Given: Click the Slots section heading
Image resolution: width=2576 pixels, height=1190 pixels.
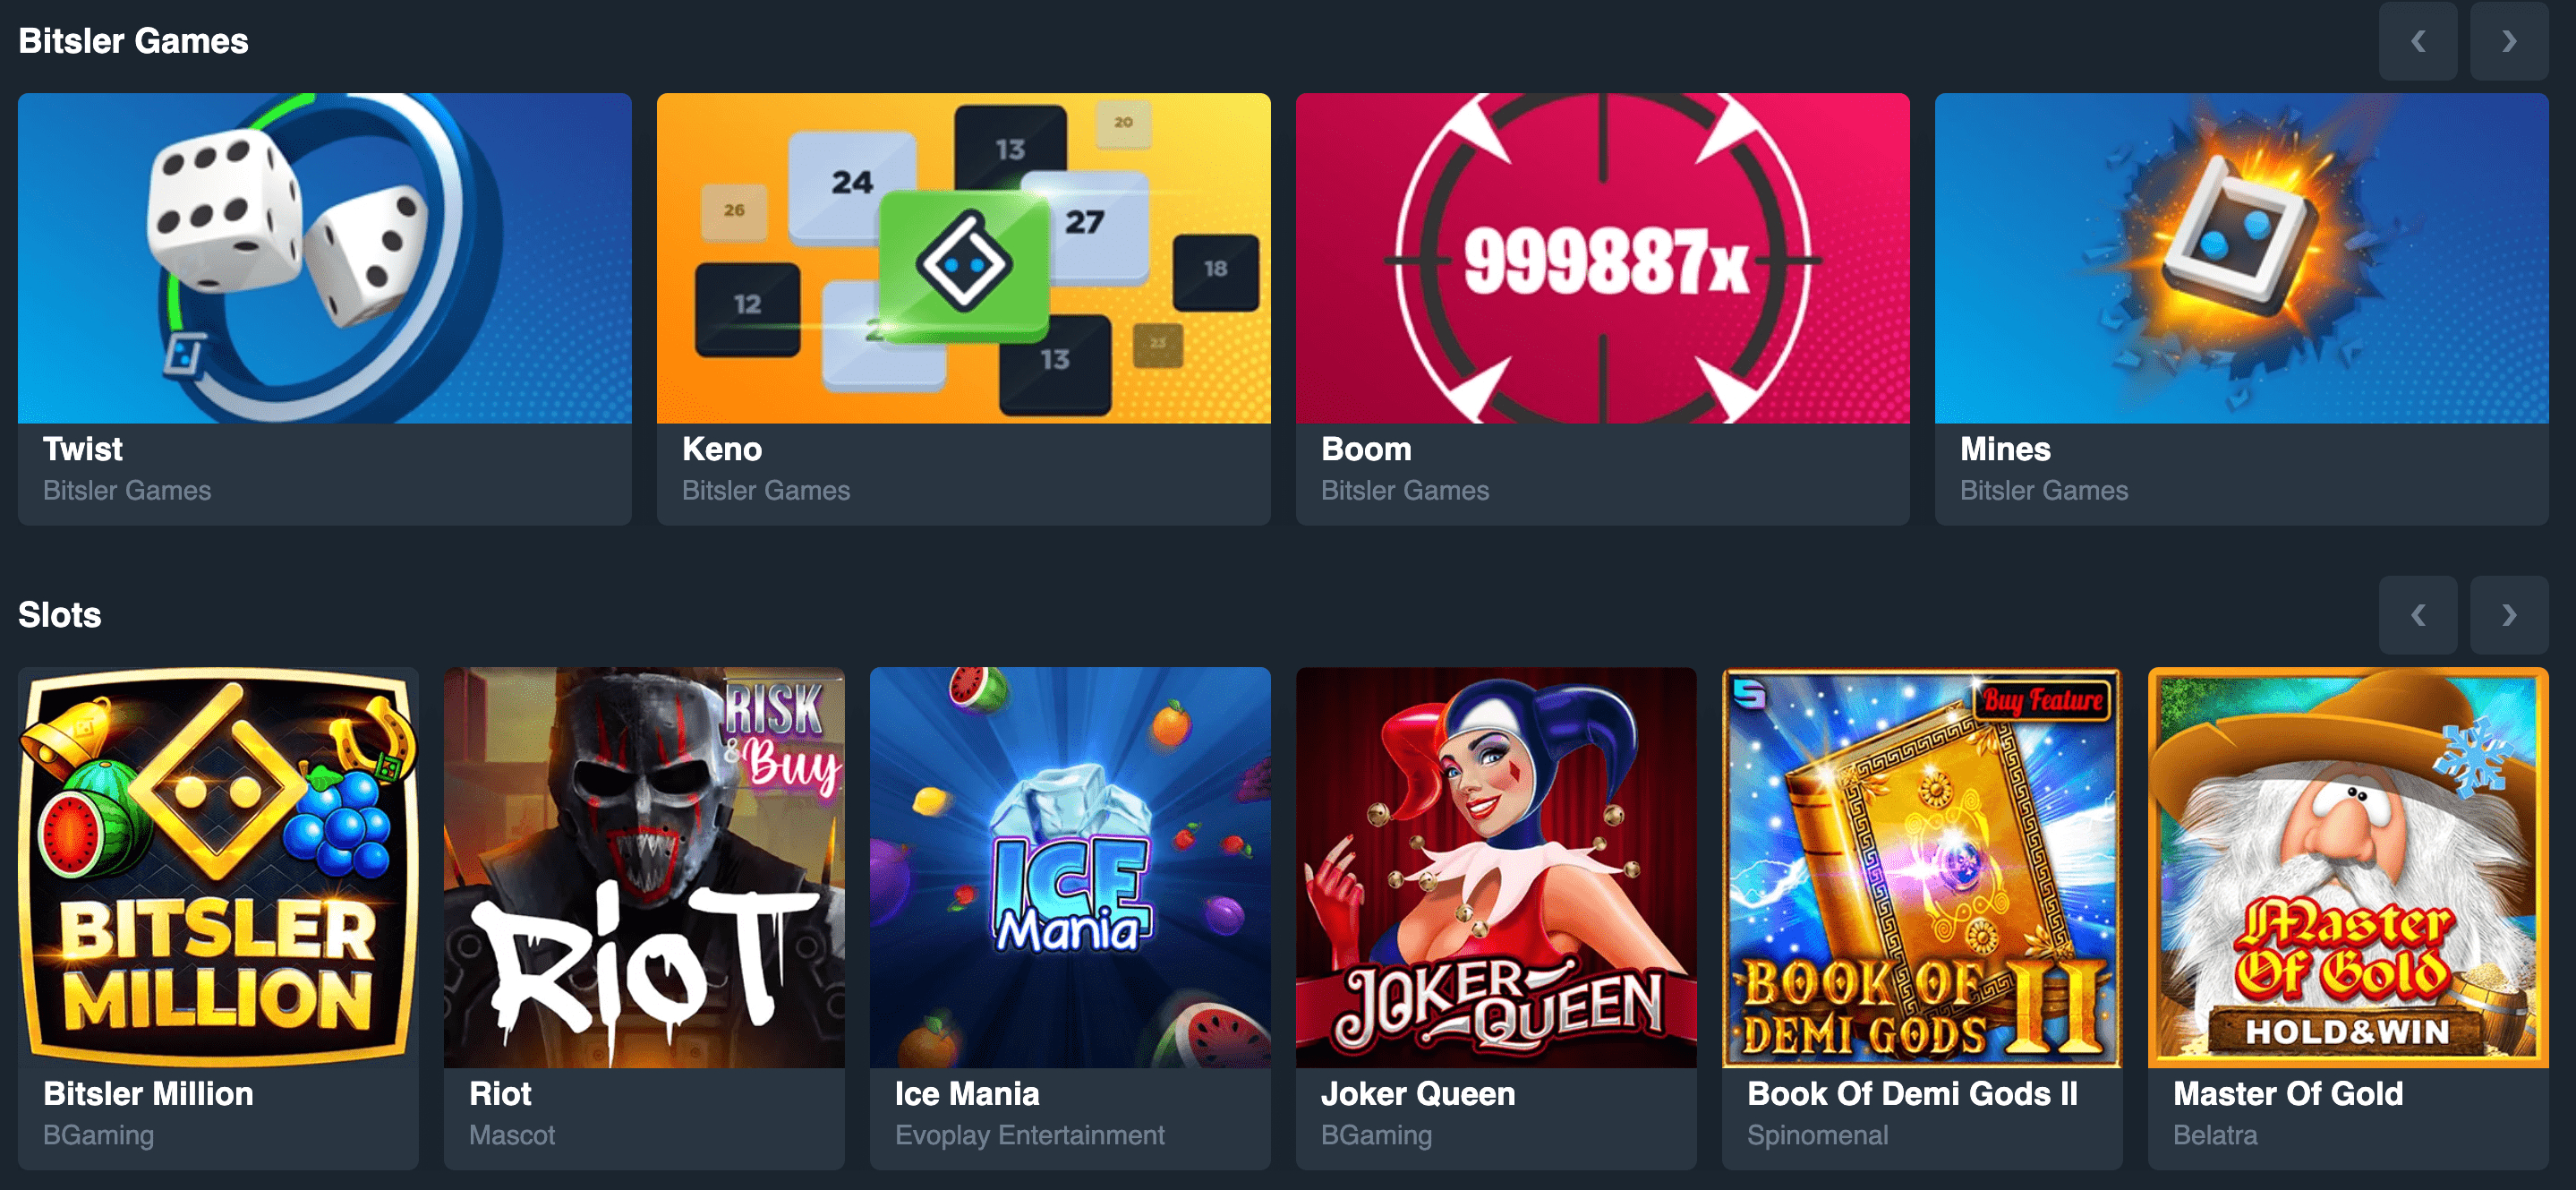Looking at the screenshot, I should pos(60,615).
